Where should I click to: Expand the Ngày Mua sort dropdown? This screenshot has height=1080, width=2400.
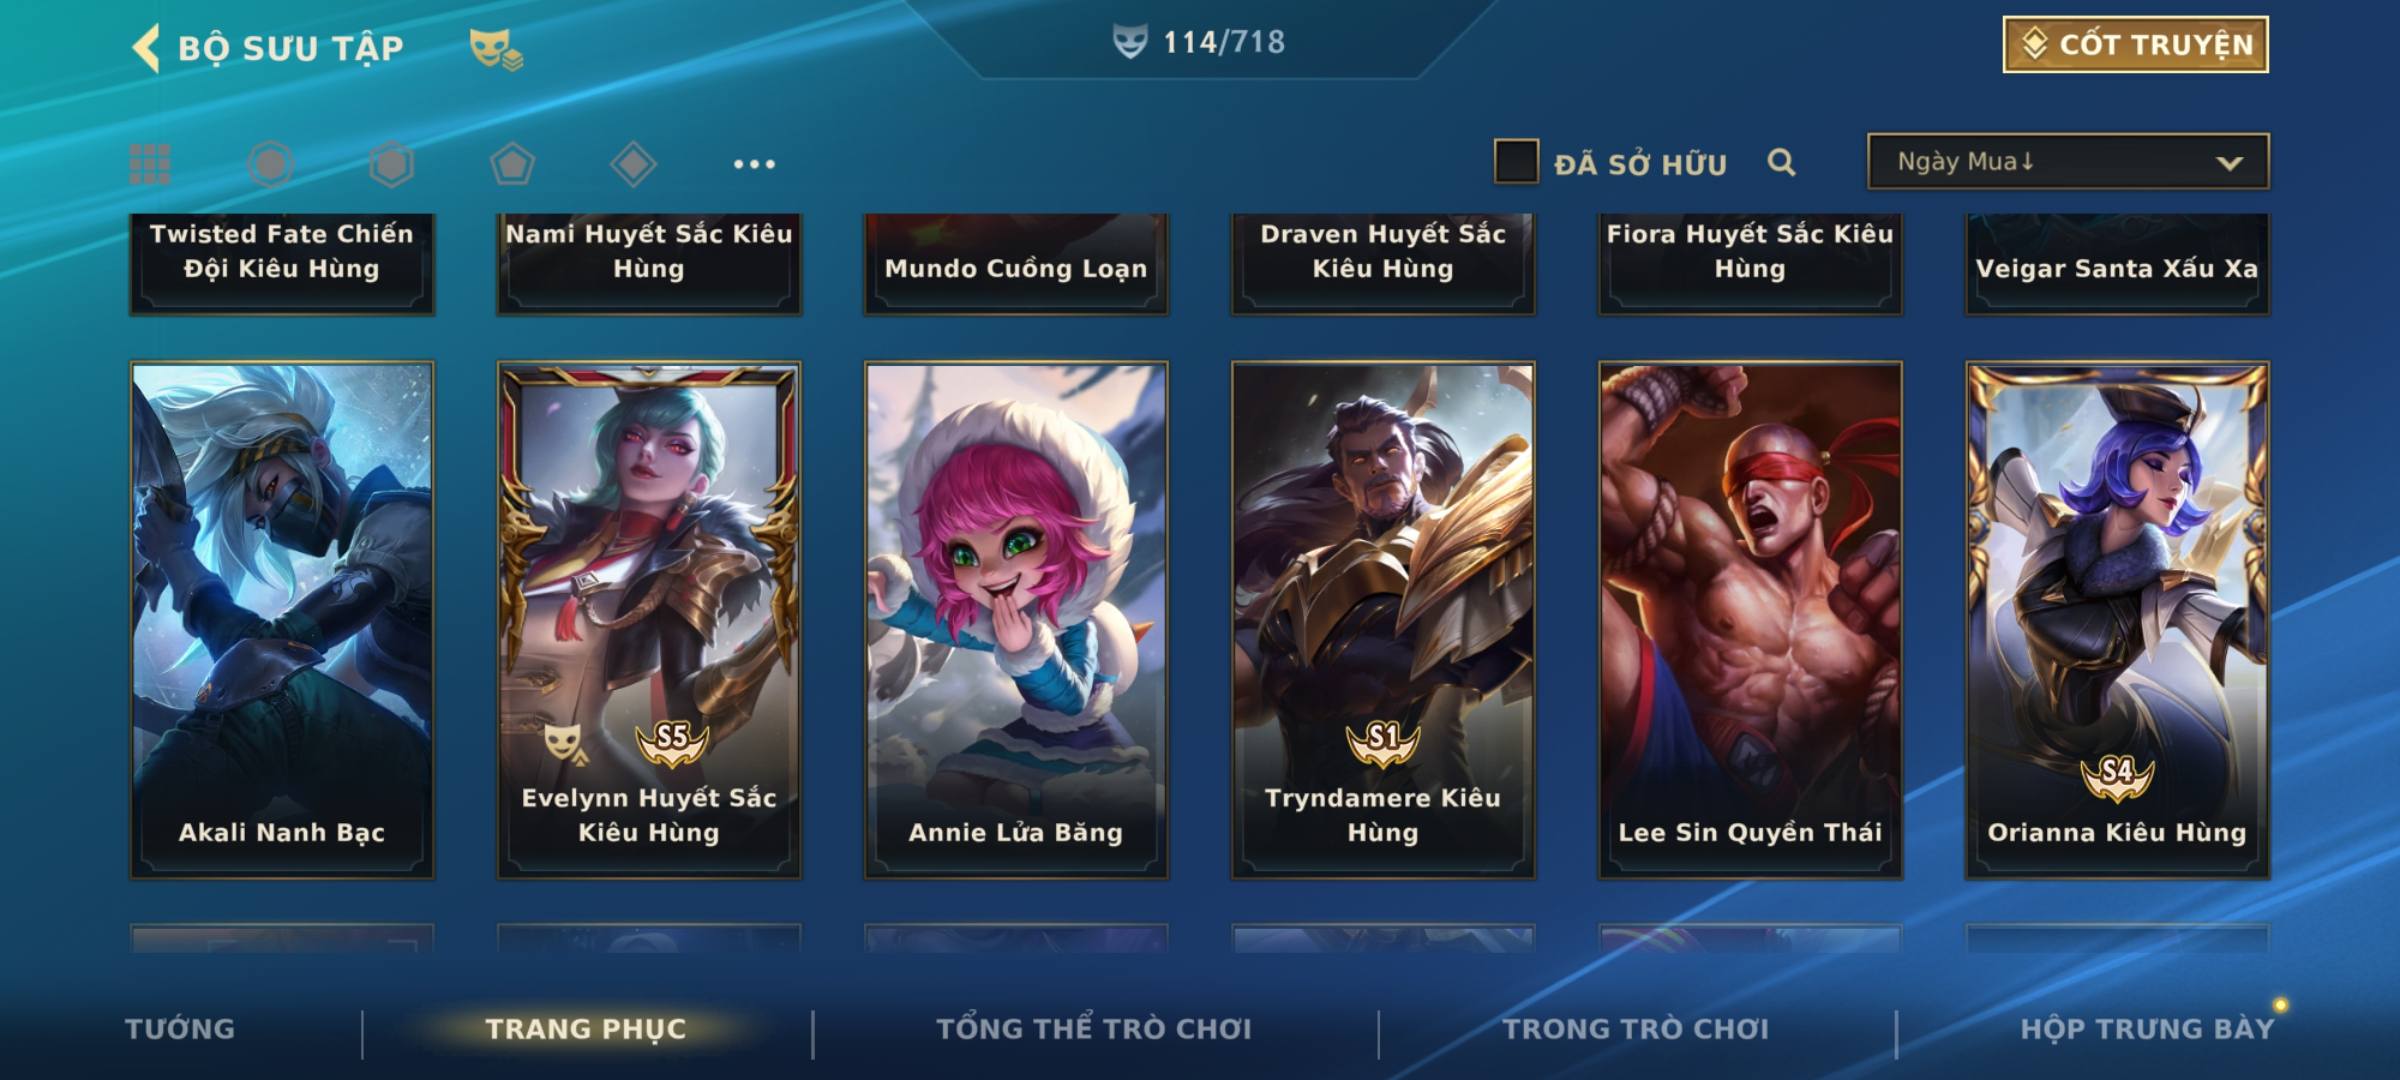click(2068, 162)
